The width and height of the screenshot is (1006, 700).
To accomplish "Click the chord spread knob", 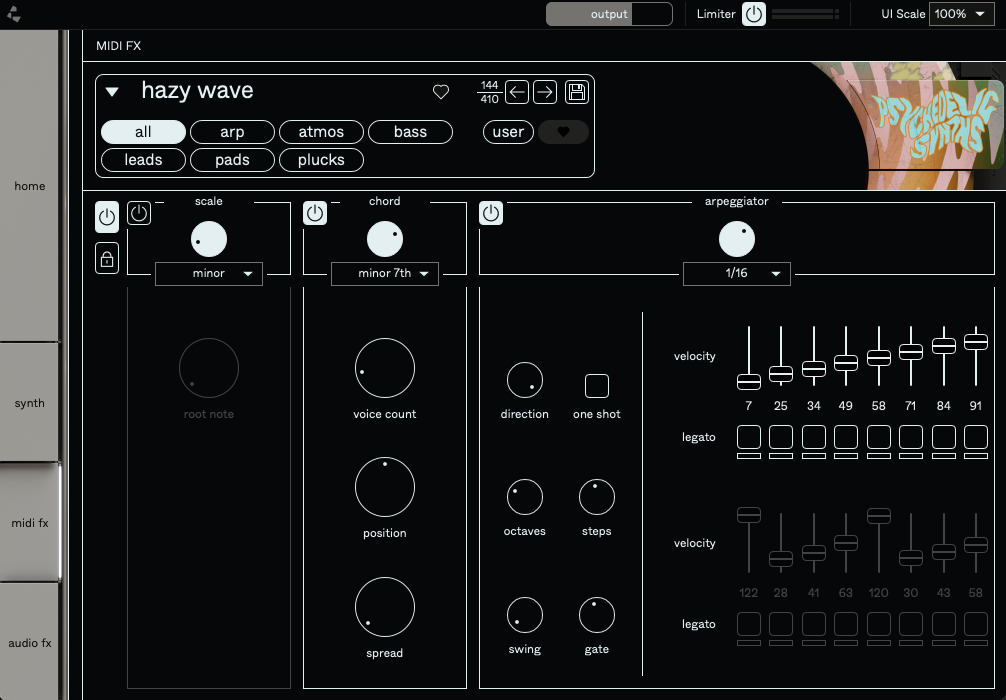I will click(x=385, y=607).
